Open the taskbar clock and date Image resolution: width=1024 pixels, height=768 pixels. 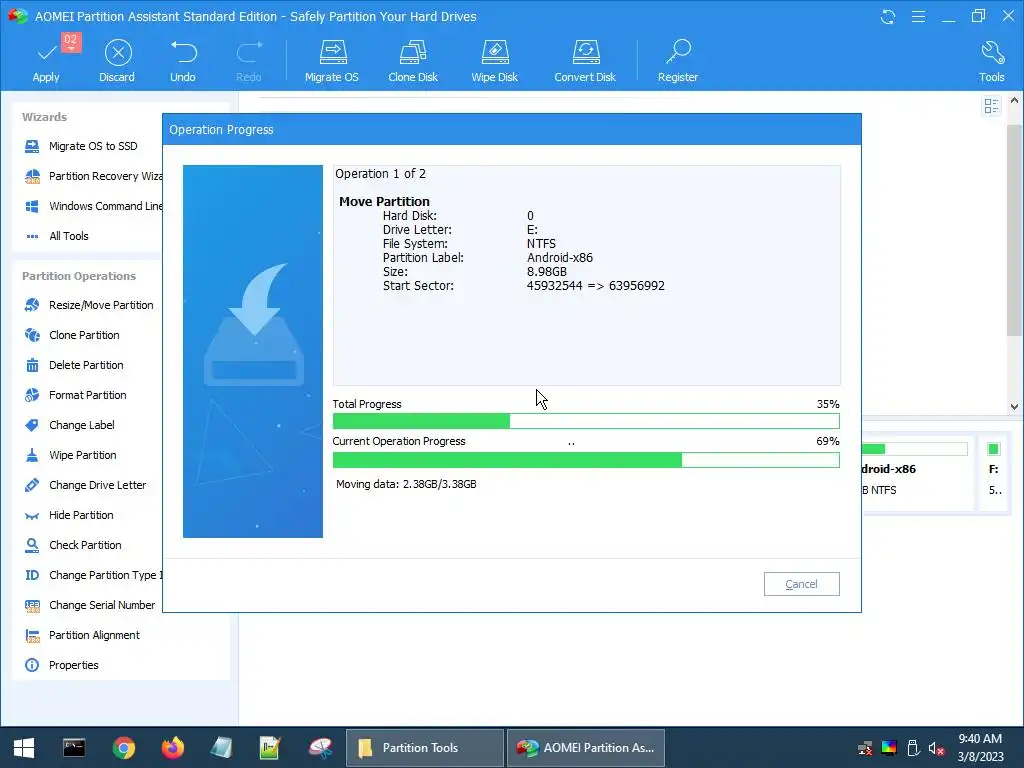980,748
